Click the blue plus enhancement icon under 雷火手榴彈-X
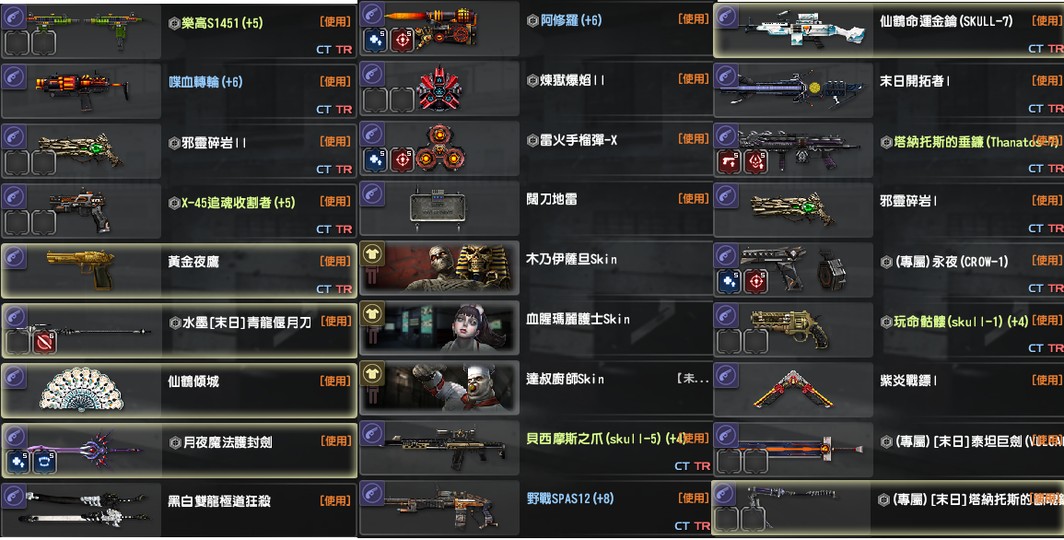Screen dimensions: 1064x540 (375, 160)
